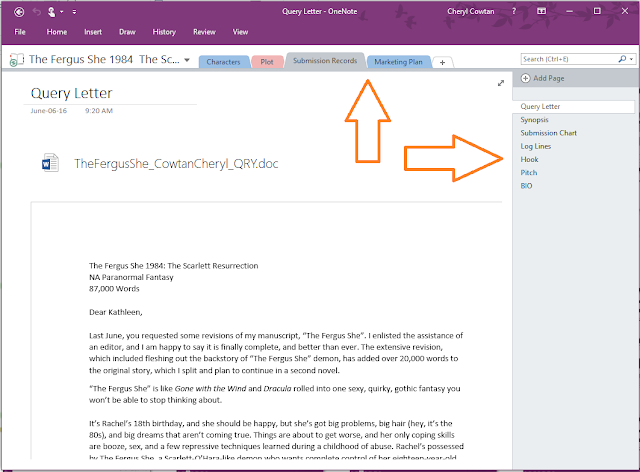Click the '87,000 Words' line
This screenshot has height=472, width=640.
[114, 289]
